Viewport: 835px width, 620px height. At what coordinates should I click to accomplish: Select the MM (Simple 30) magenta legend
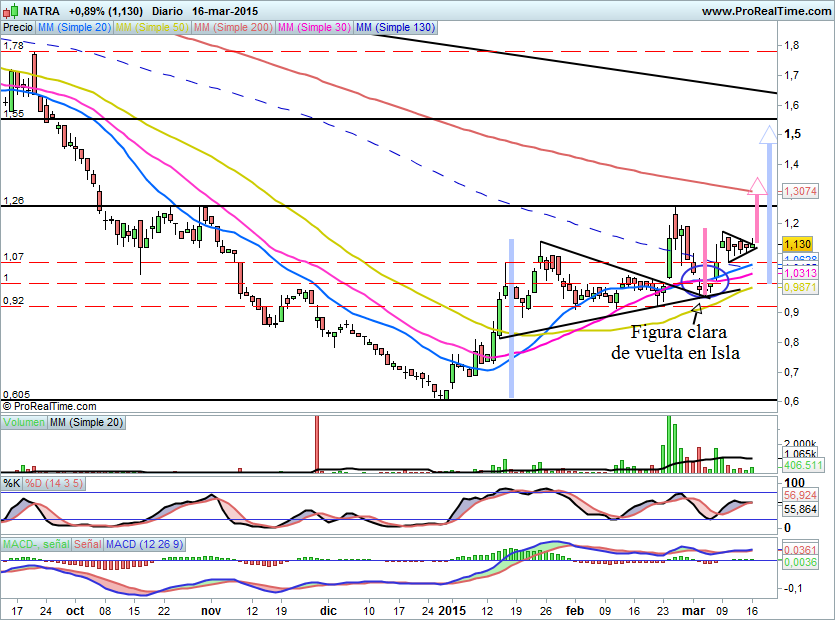click(314, 27)
